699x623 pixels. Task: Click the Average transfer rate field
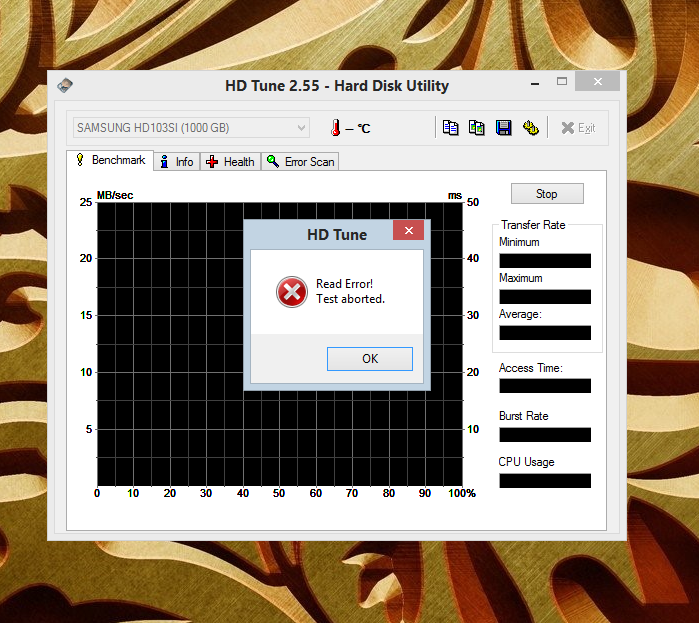545,333
